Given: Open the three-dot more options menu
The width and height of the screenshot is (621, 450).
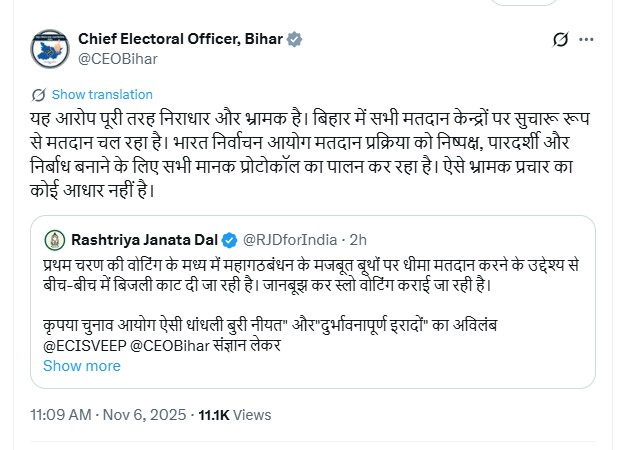Looking at the screenshot, I should pos(594,41).
